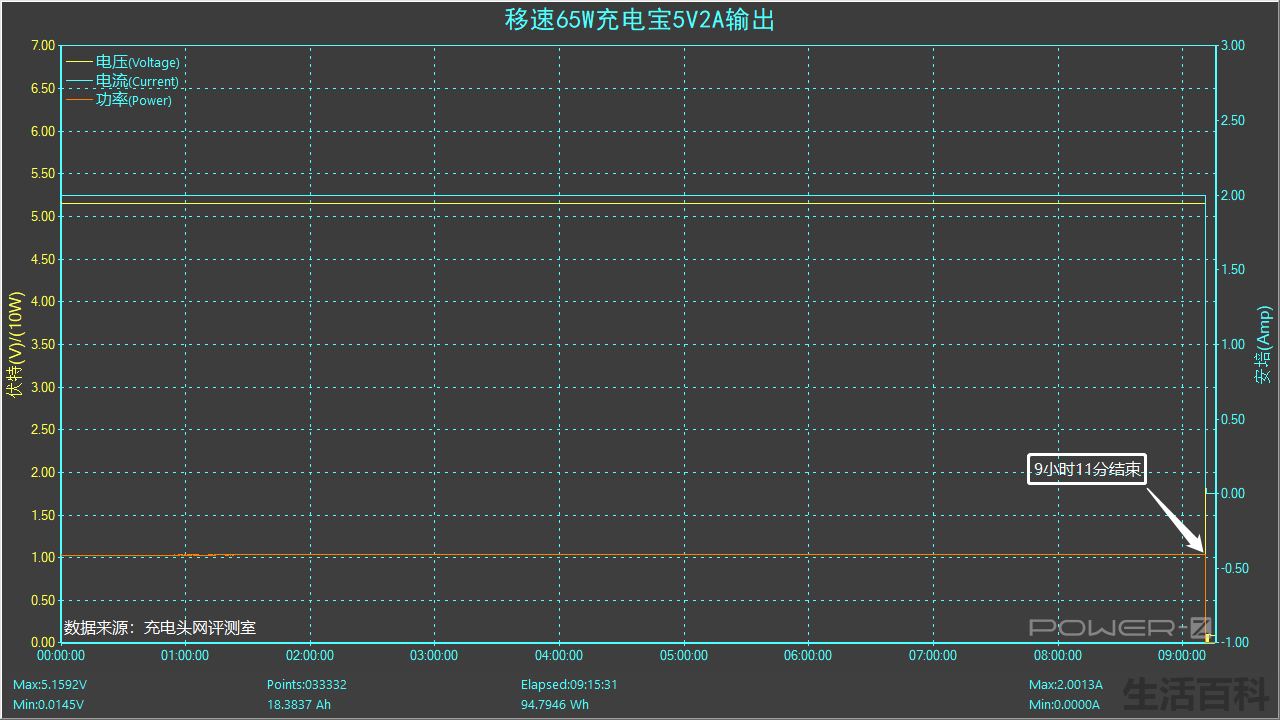This screenshot has width=1280, height=720.
Task: Click the Points:033332 readout
Action: coord(307,685)
